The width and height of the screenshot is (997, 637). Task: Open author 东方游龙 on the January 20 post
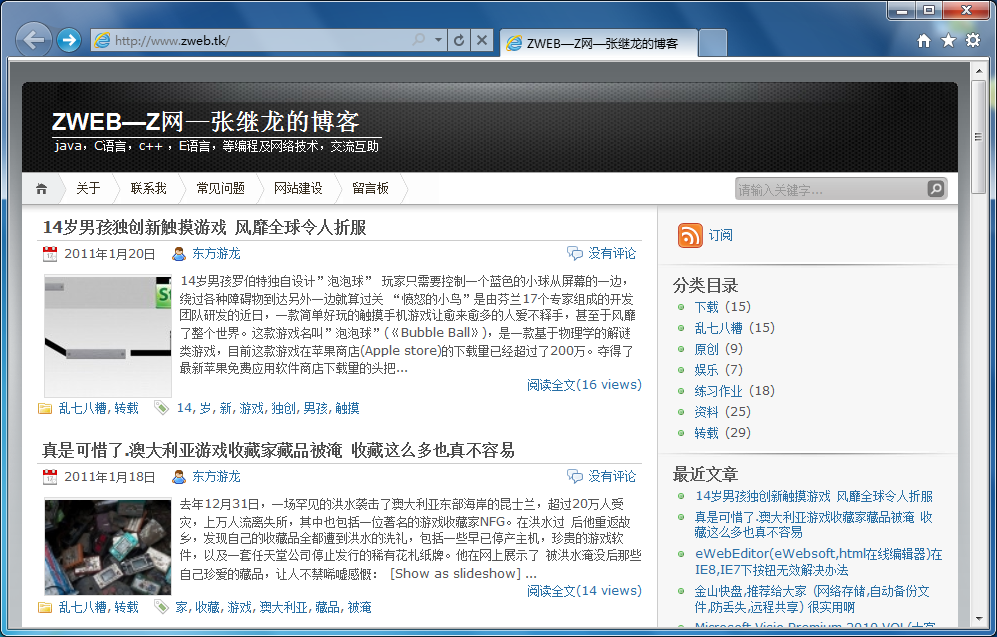click(216, 254)
